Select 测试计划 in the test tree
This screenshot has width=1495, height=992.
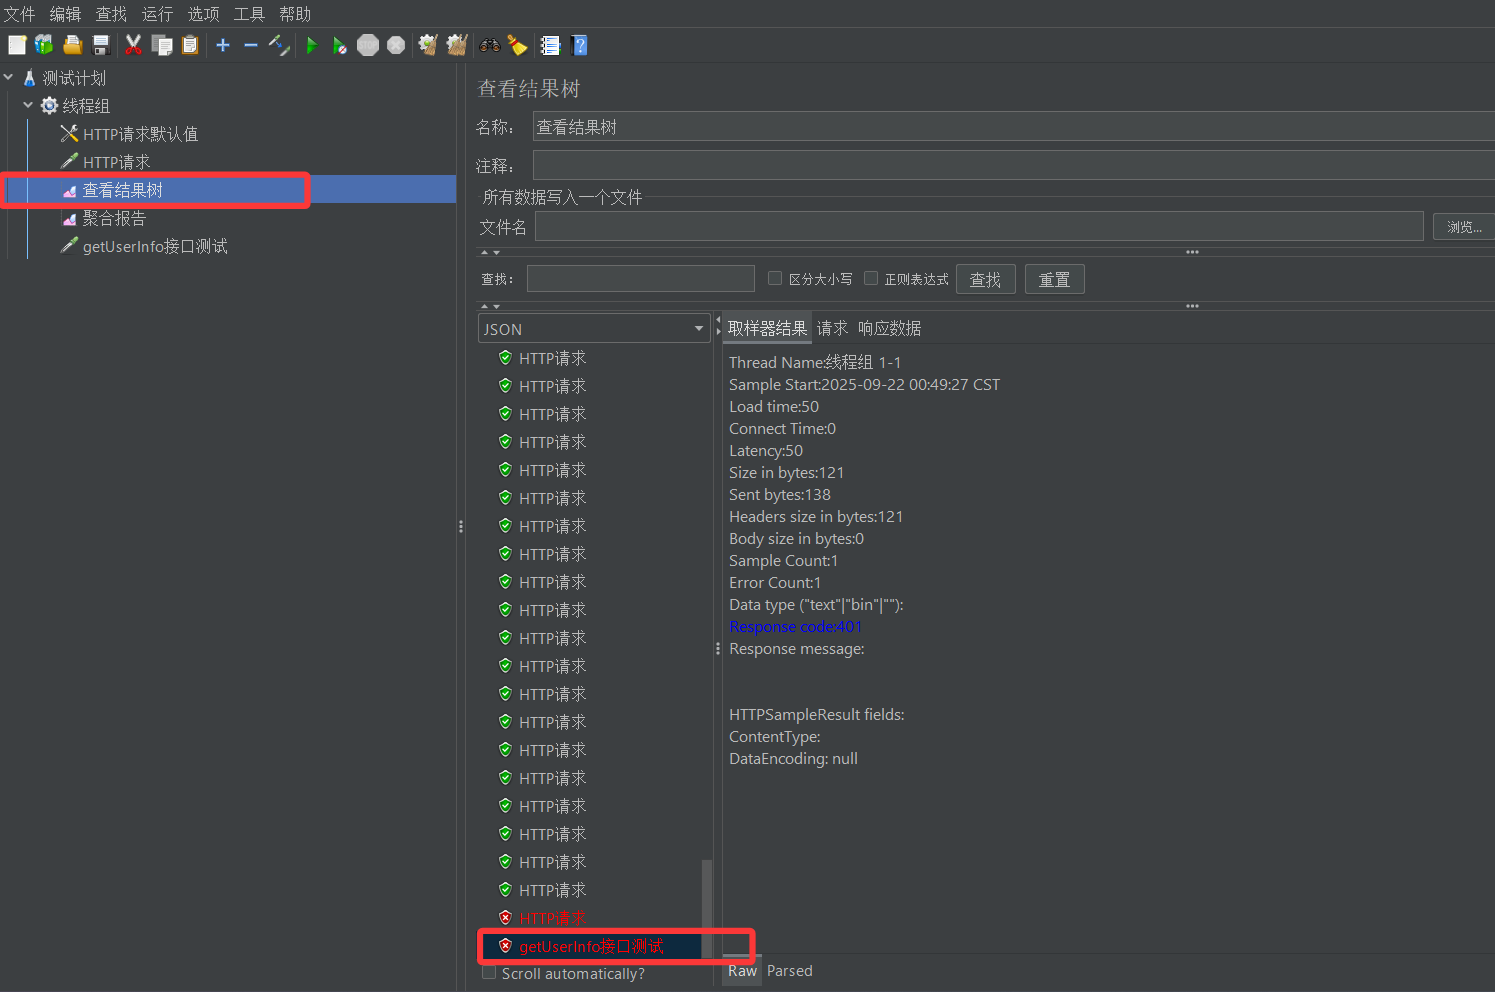74,78
